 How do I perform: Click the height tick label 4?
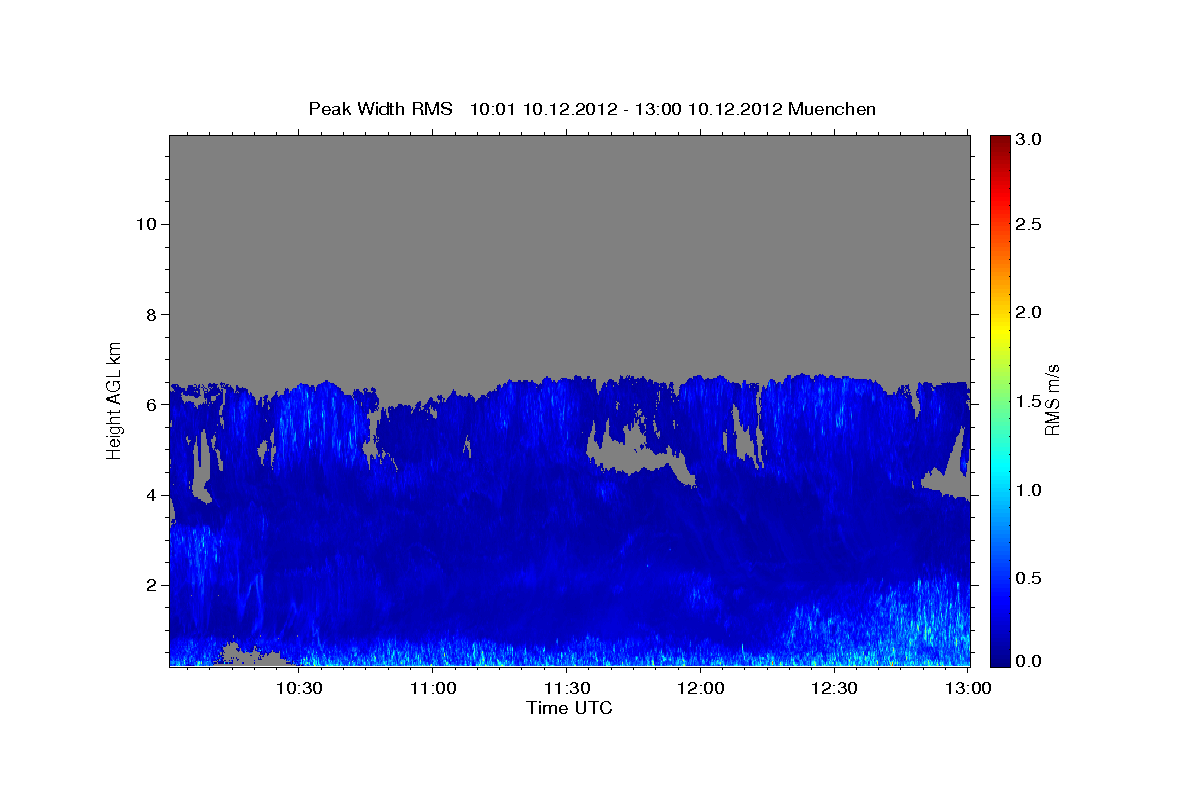(x=149, y=494)
